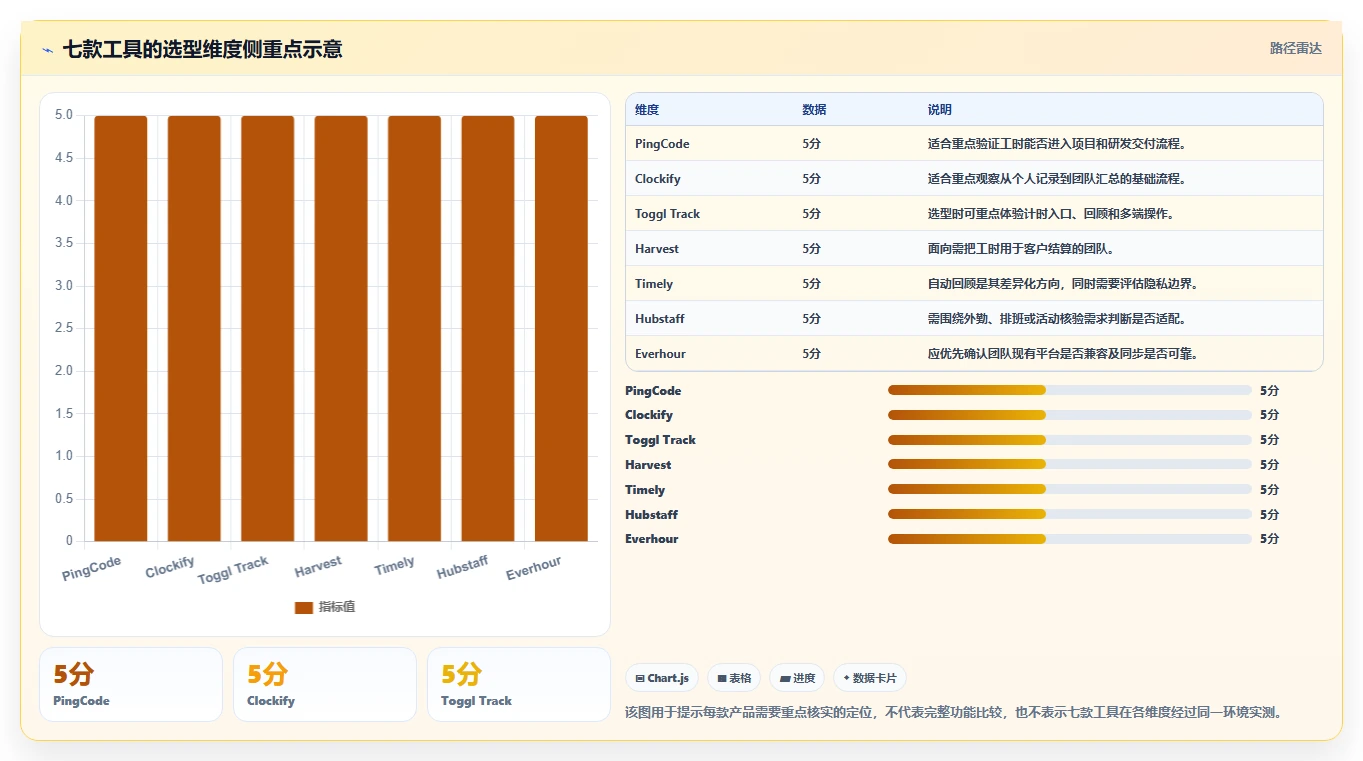This screenshot has height=761, width=1363.
Task: Open the PingCode 5分 data card
Action: click(x=131, y=685)
